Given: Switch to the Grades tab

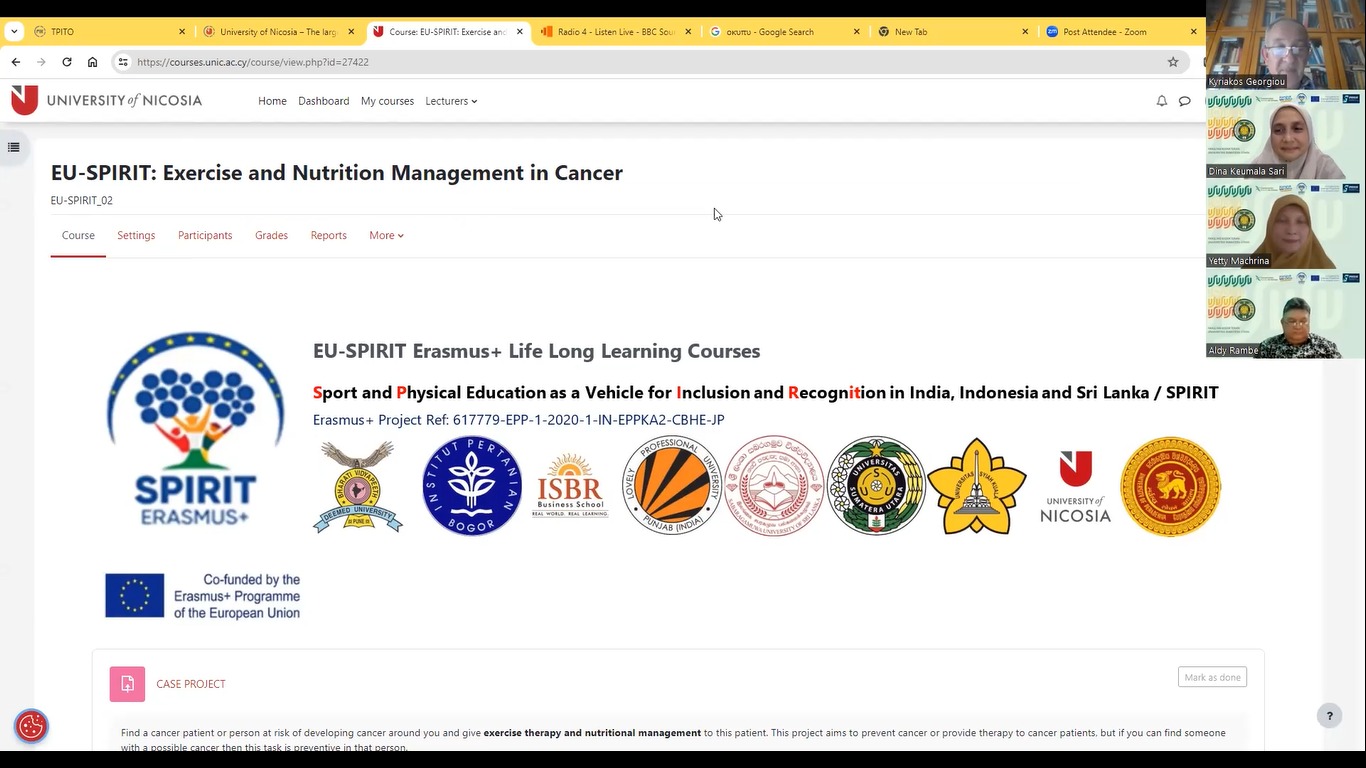Looking at the screenshot, I should pos(271,235).
